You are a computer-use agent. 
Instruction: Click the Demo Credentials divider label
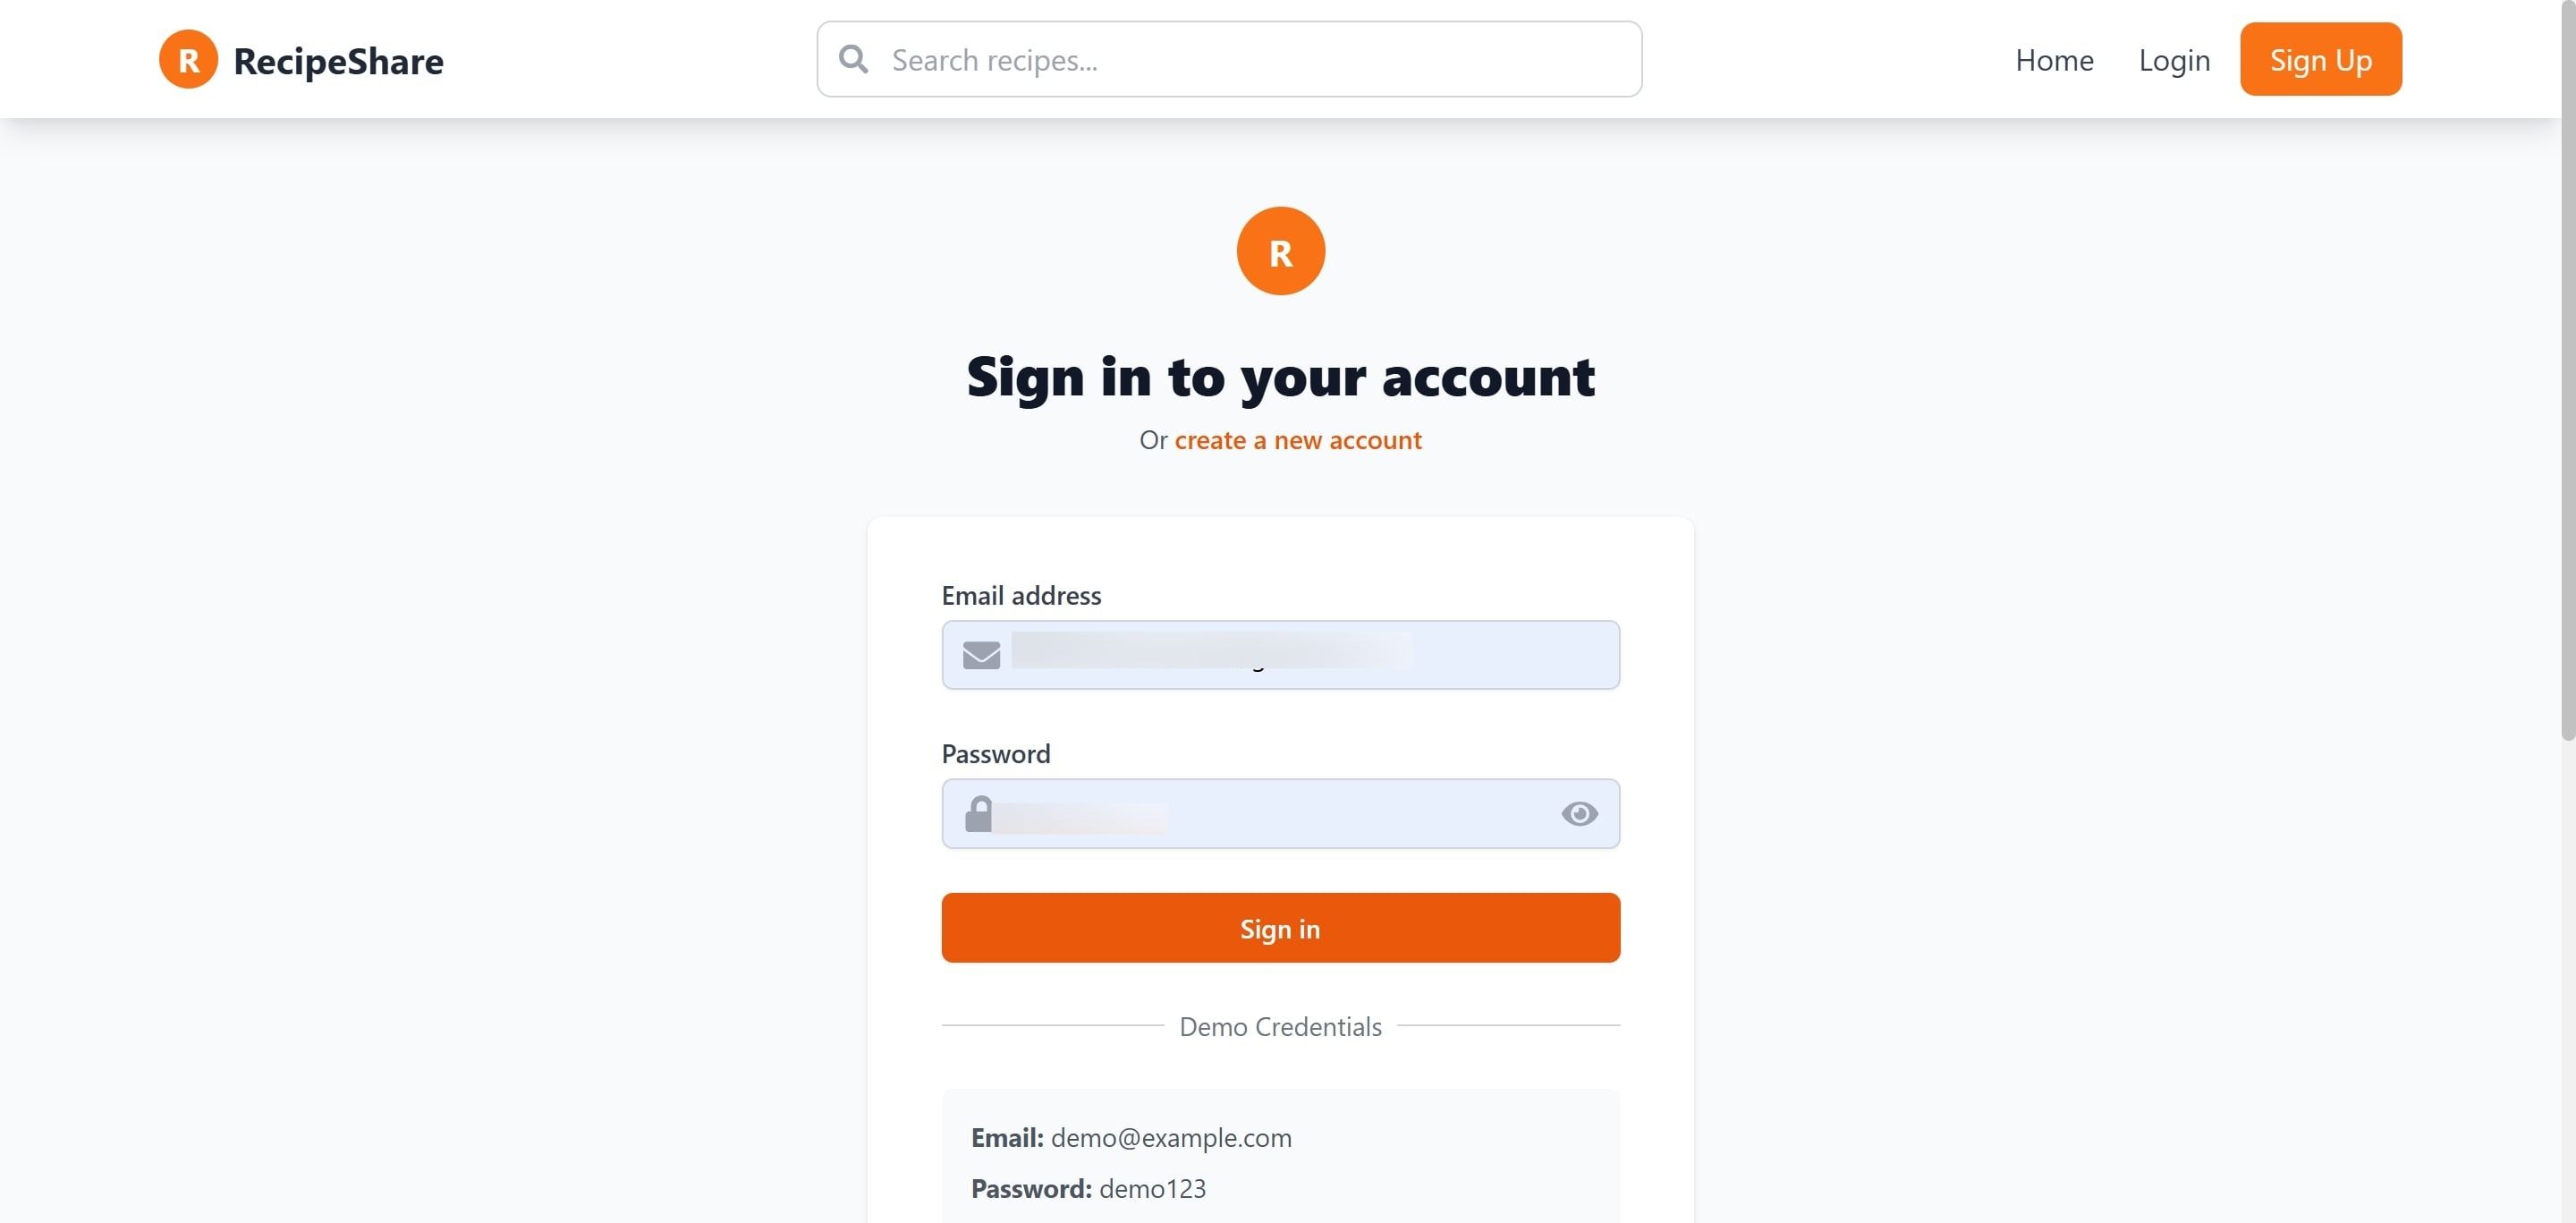pos(1280,1027)
